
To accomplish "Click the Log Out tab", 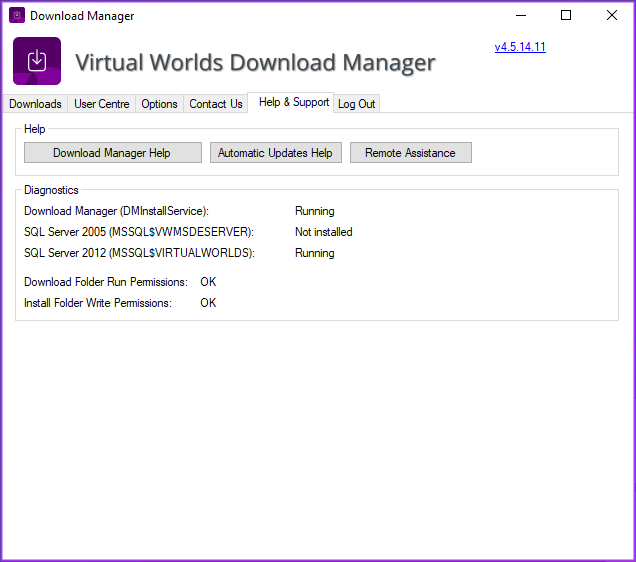I will (x=357, y=104).
